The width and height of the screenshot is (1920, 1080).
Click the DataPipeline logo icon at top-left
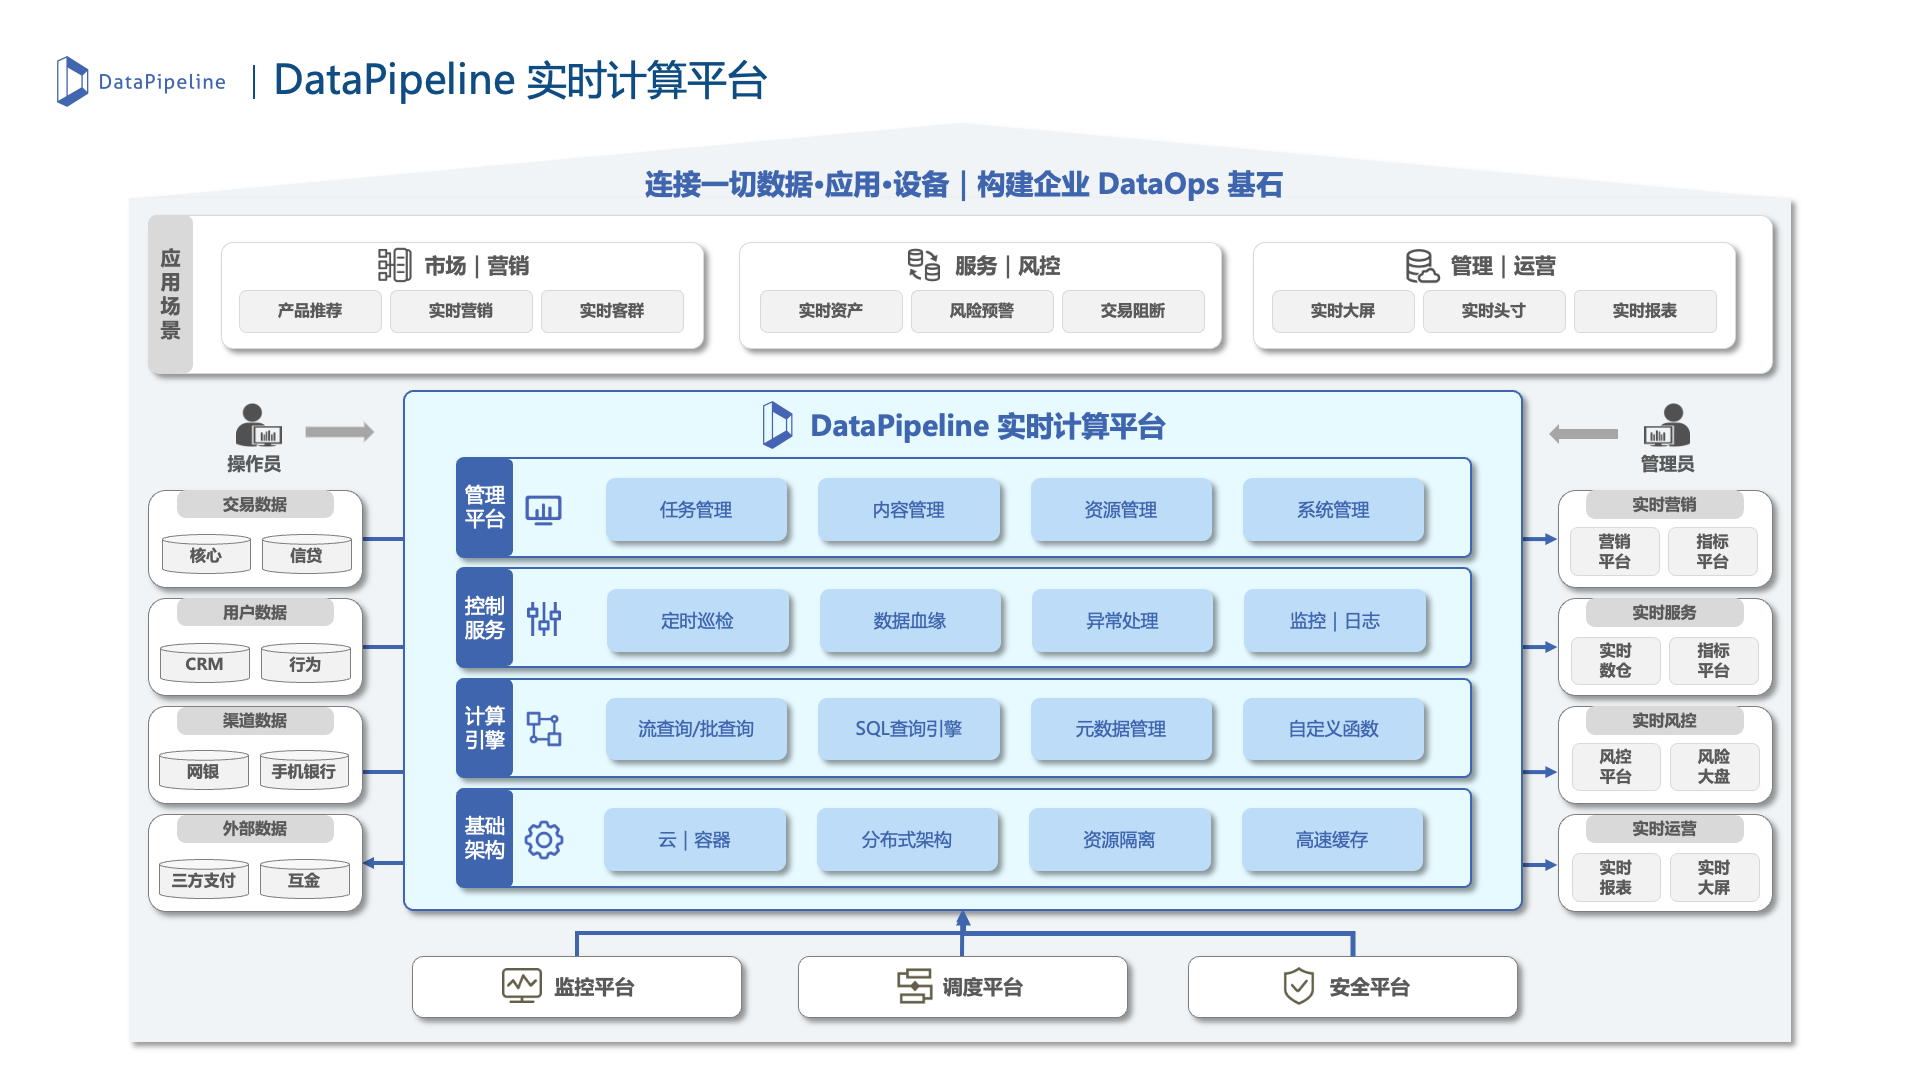72,81
